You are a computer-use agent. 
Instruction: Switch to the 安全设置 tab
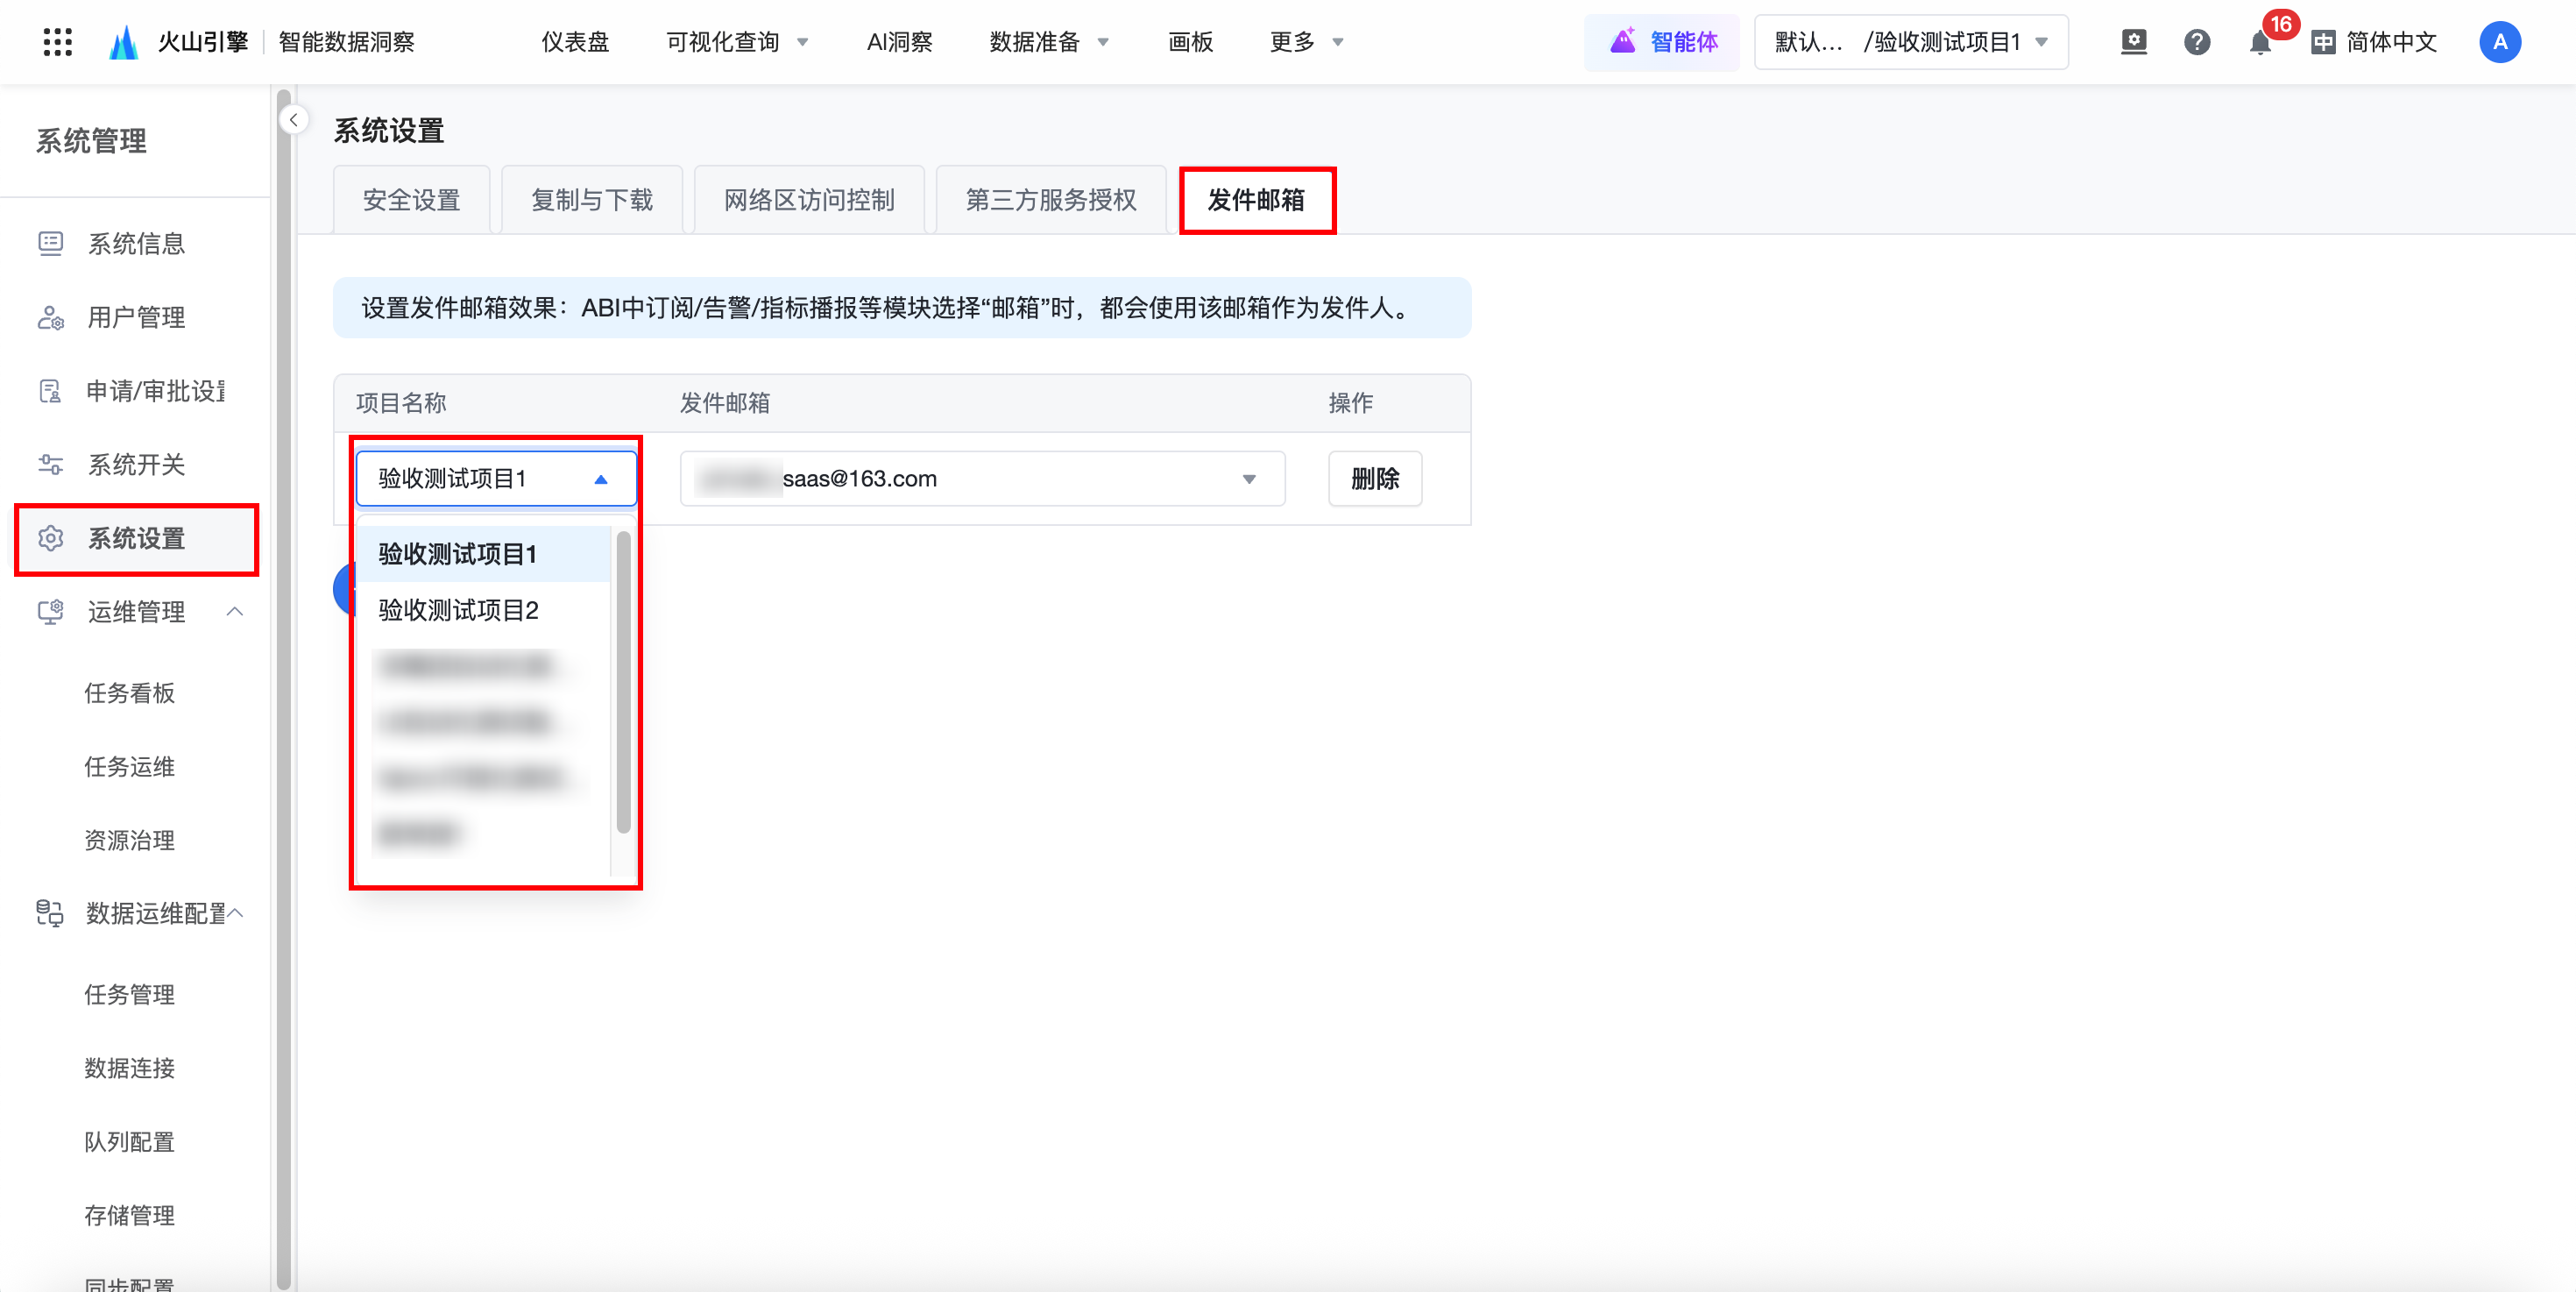point(411,200)
